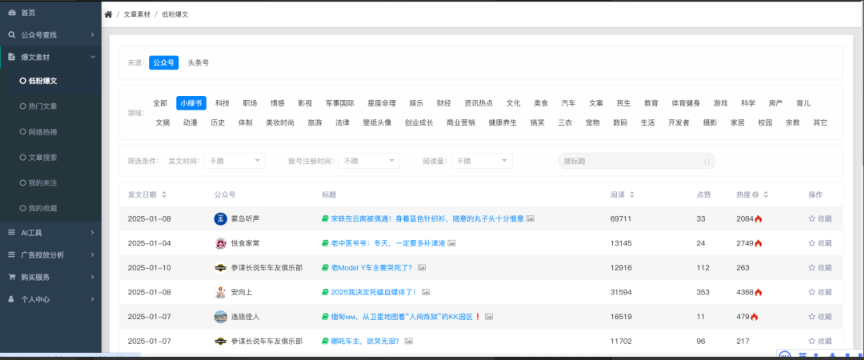Expand the 公众号查找 sidebar menu
This screenshot has height=360, width=864.
(51, 35)
